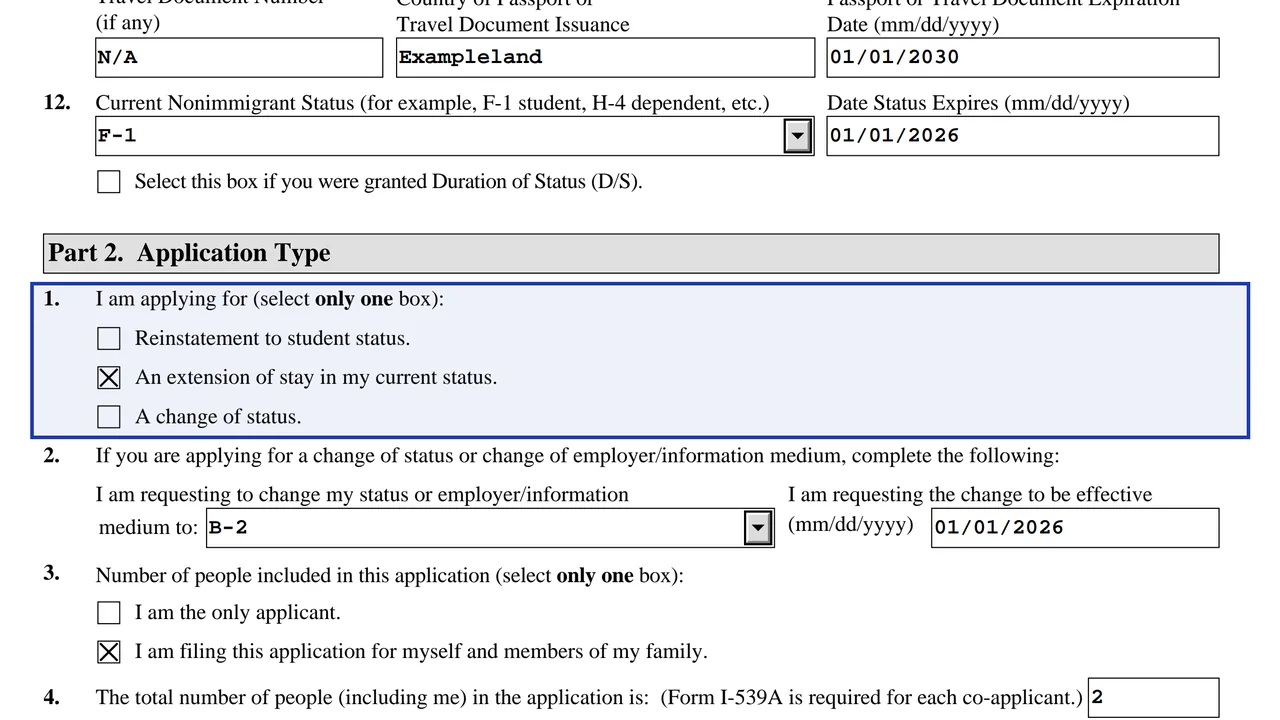Uncheck extension of stay in current status
The height and width of the screenshot is (720, 1280).
109,378
